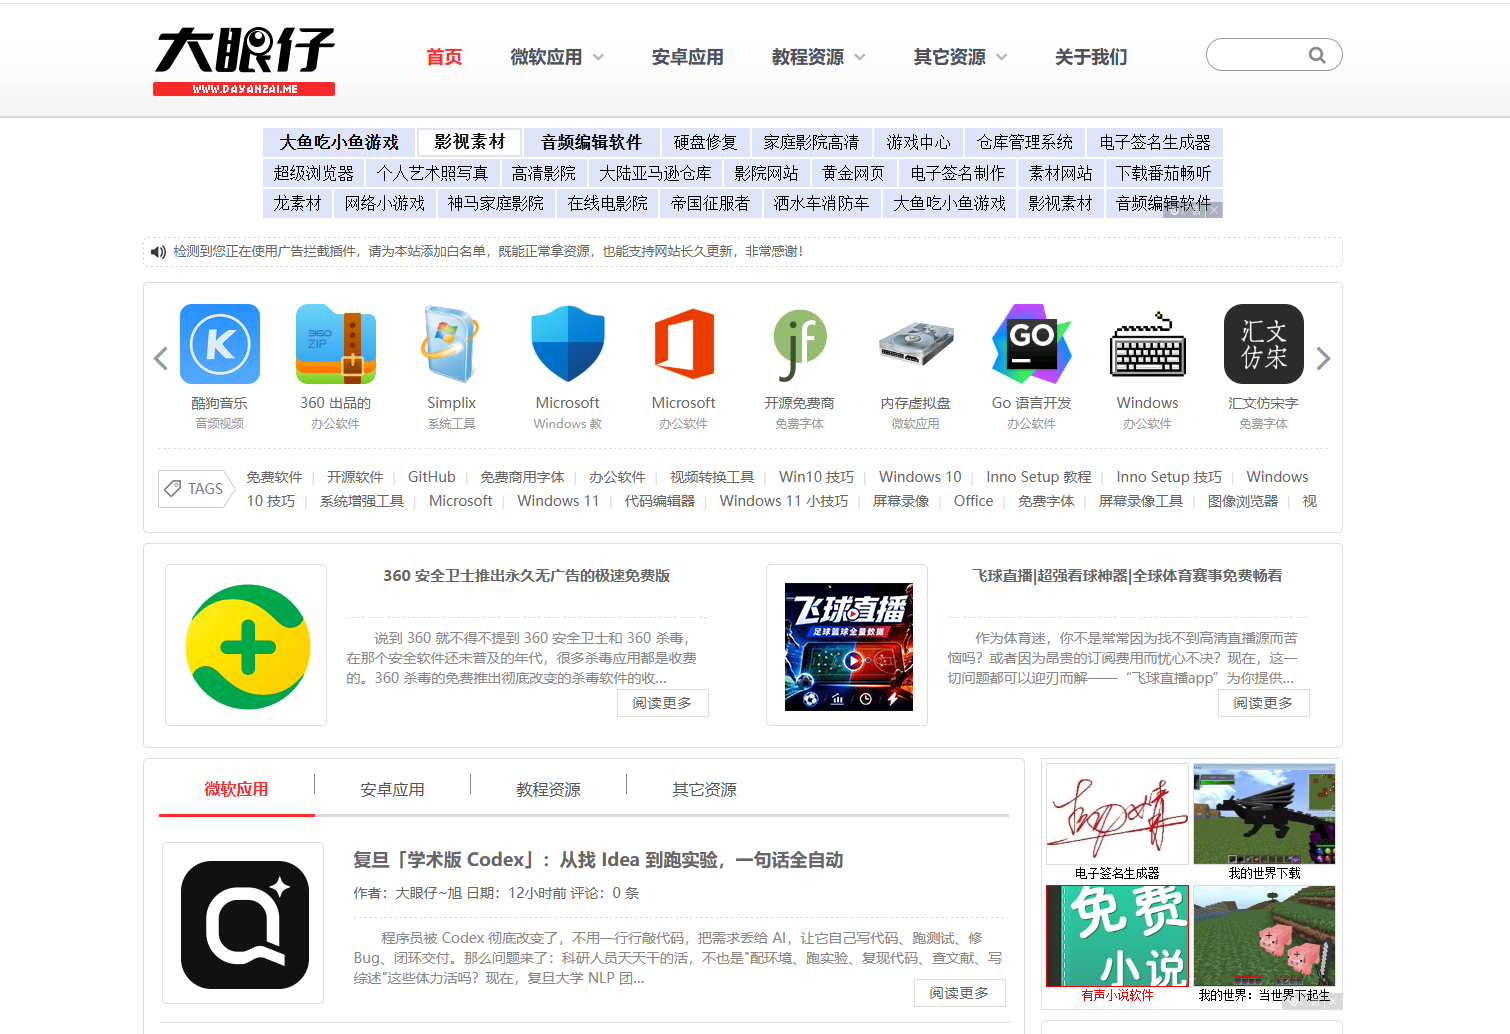
Task: Open the 360 安全卫士 green plus logo
Action: point(246,645)
